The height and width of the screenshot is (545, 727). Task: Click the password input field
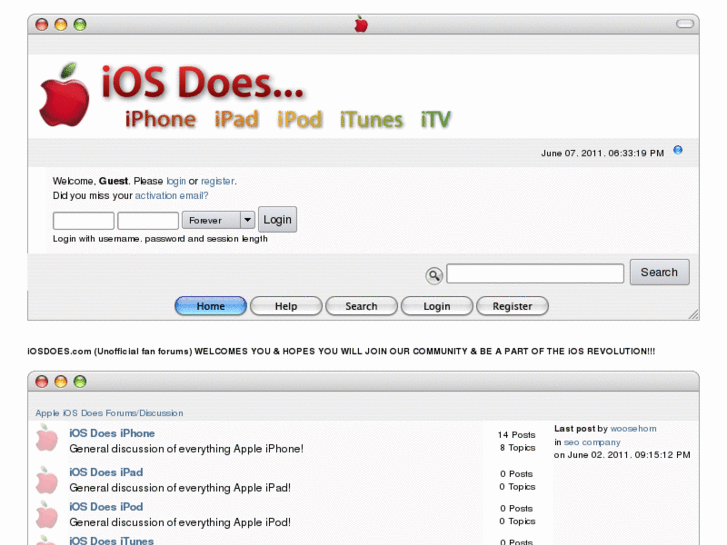coord(148,220)
